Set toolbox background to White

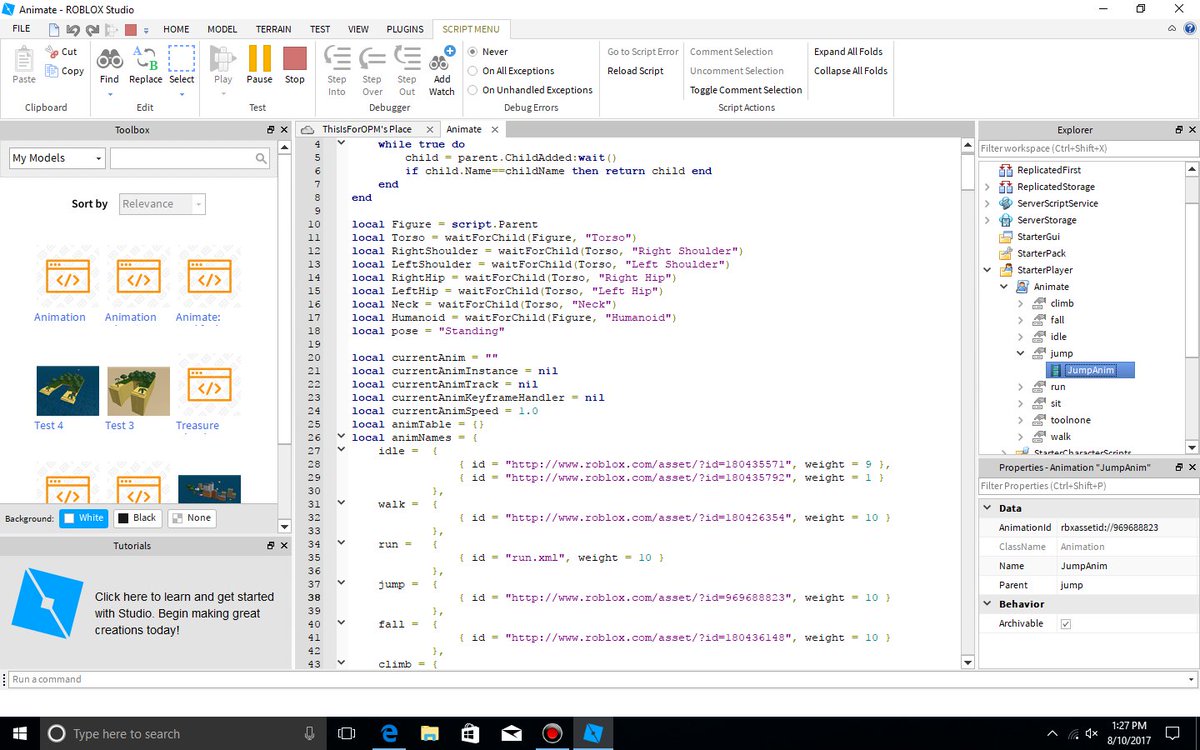click(83, 518)
